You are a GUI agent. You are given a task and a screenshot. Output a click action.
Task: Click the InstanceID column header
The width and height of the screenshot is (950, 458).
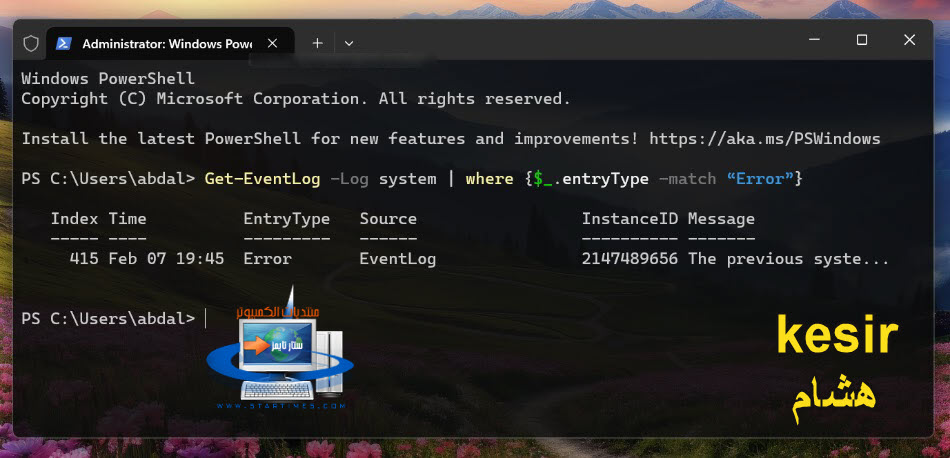[x=630, y=219]
